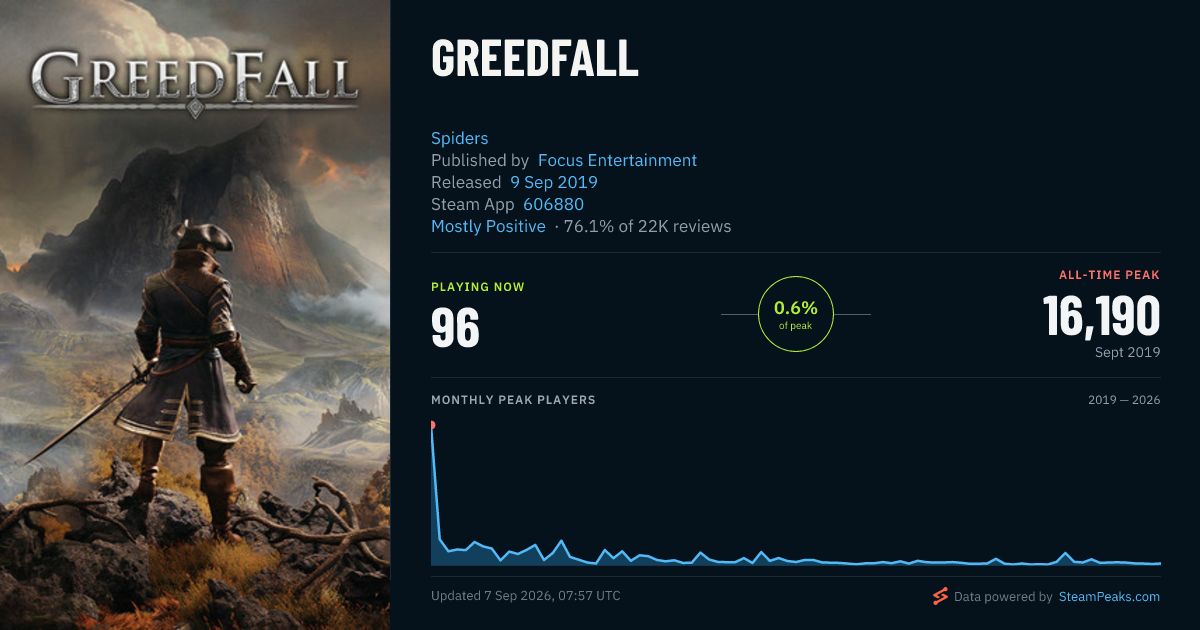Screen dimensions: 1200x630
Task: Click the red all-time peak chart dot
Action: (432, 425)
